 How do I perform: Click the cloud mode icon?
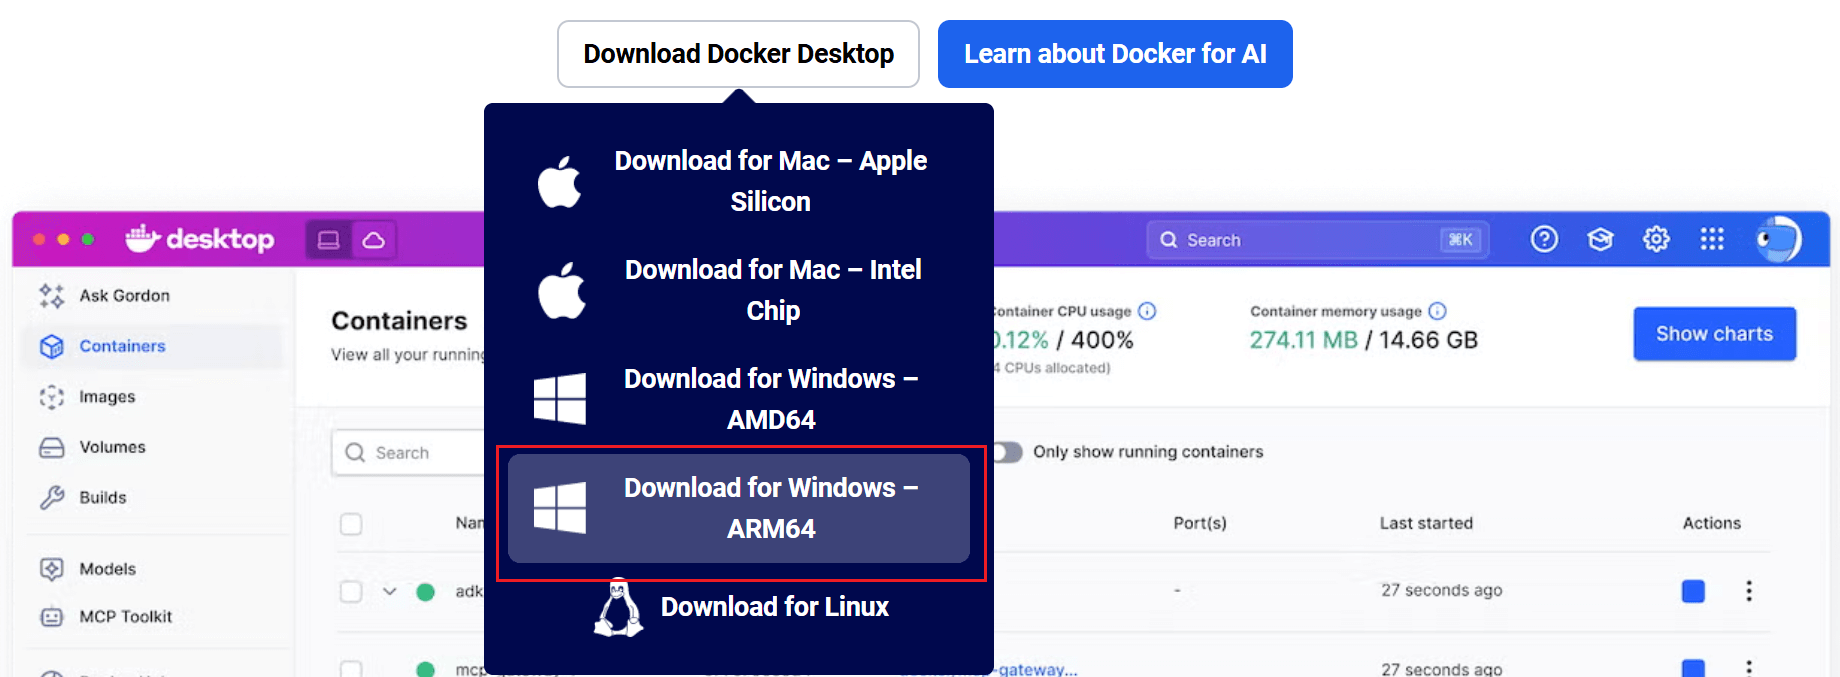point(374,240)
